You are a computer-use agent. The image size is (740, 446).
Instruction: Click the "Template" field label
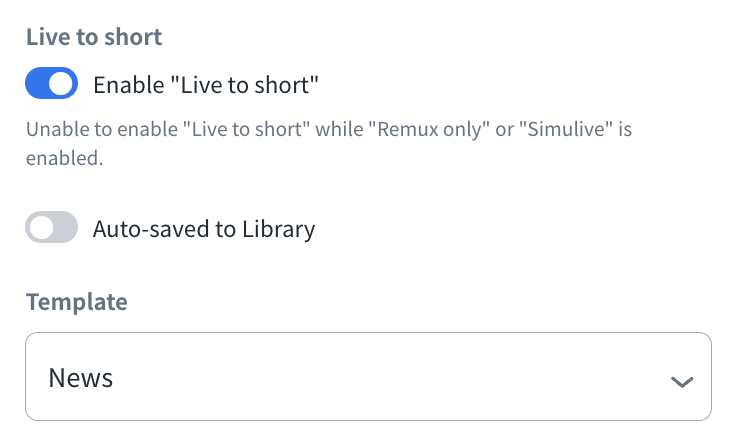[x=76, y=301]
